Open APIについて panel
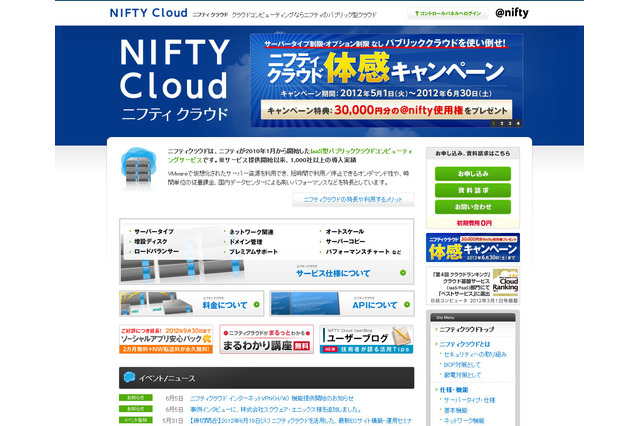Screen dimensions: 640x426 point(342,304)
